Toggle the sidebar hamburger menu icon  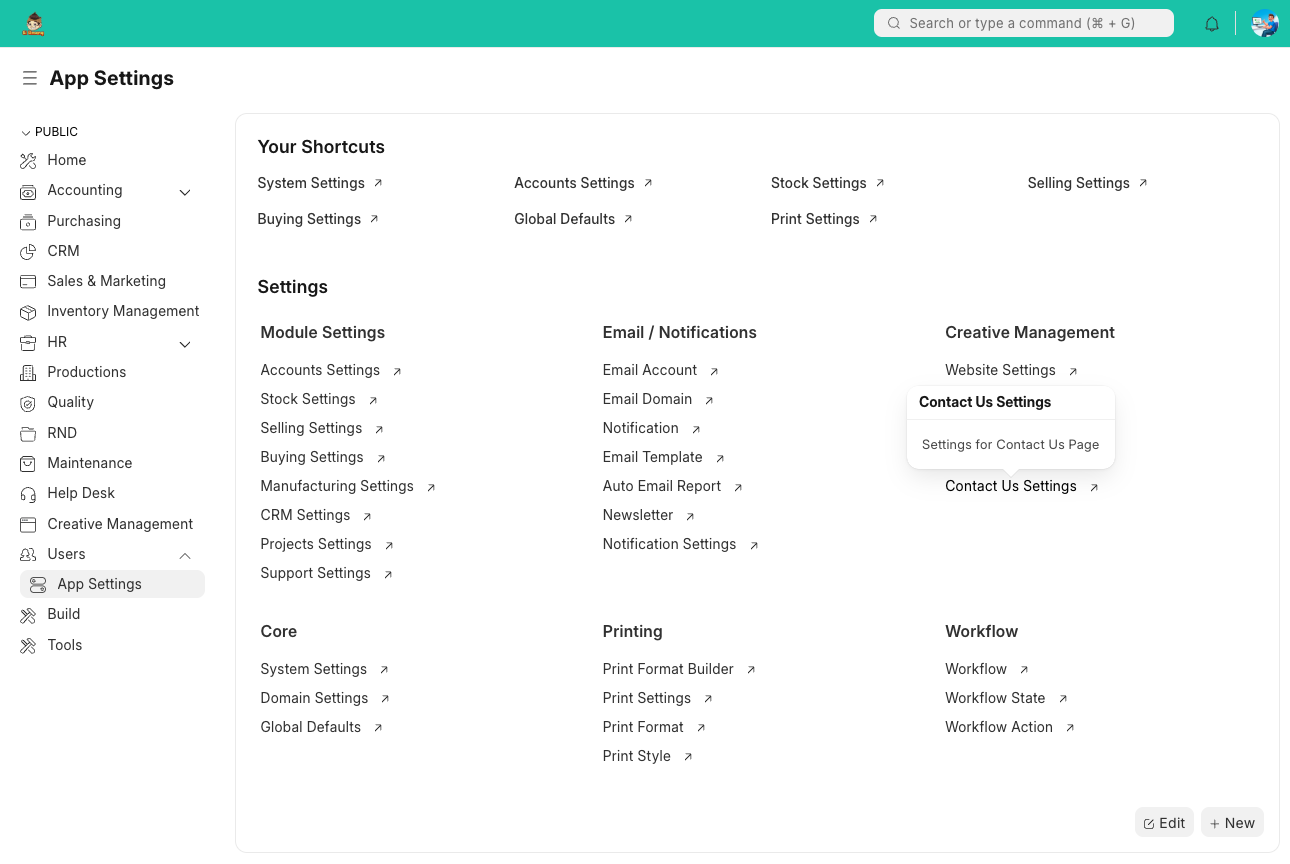[30, 78]
